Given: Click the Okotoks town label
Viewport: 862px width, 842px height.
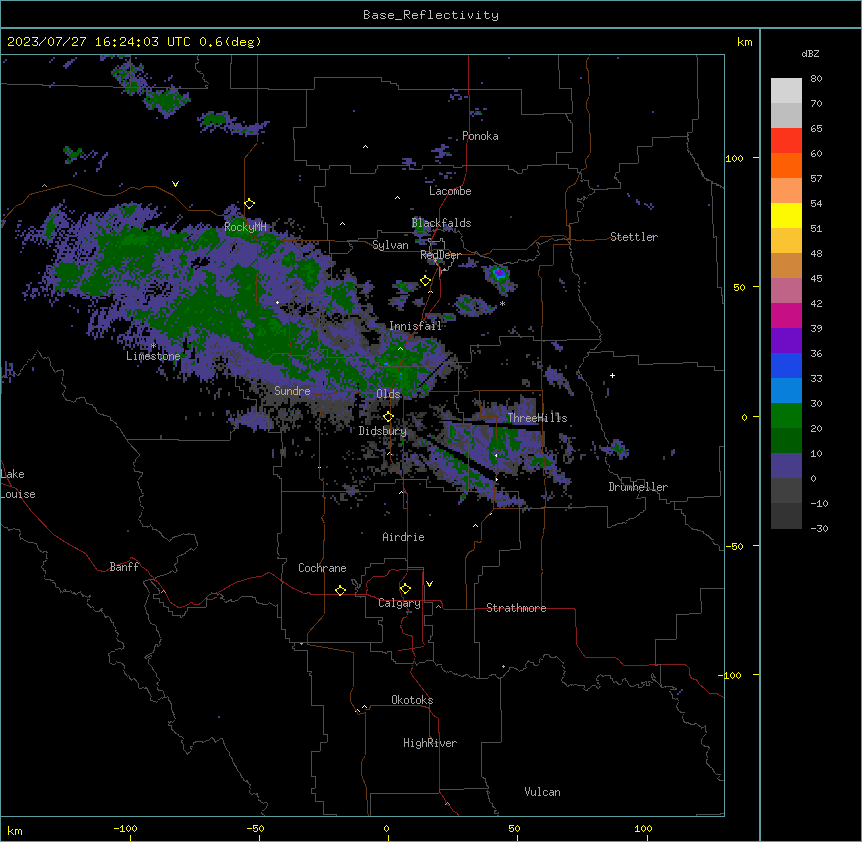Looking at the screenshot, I should click(x=412, y=700).
